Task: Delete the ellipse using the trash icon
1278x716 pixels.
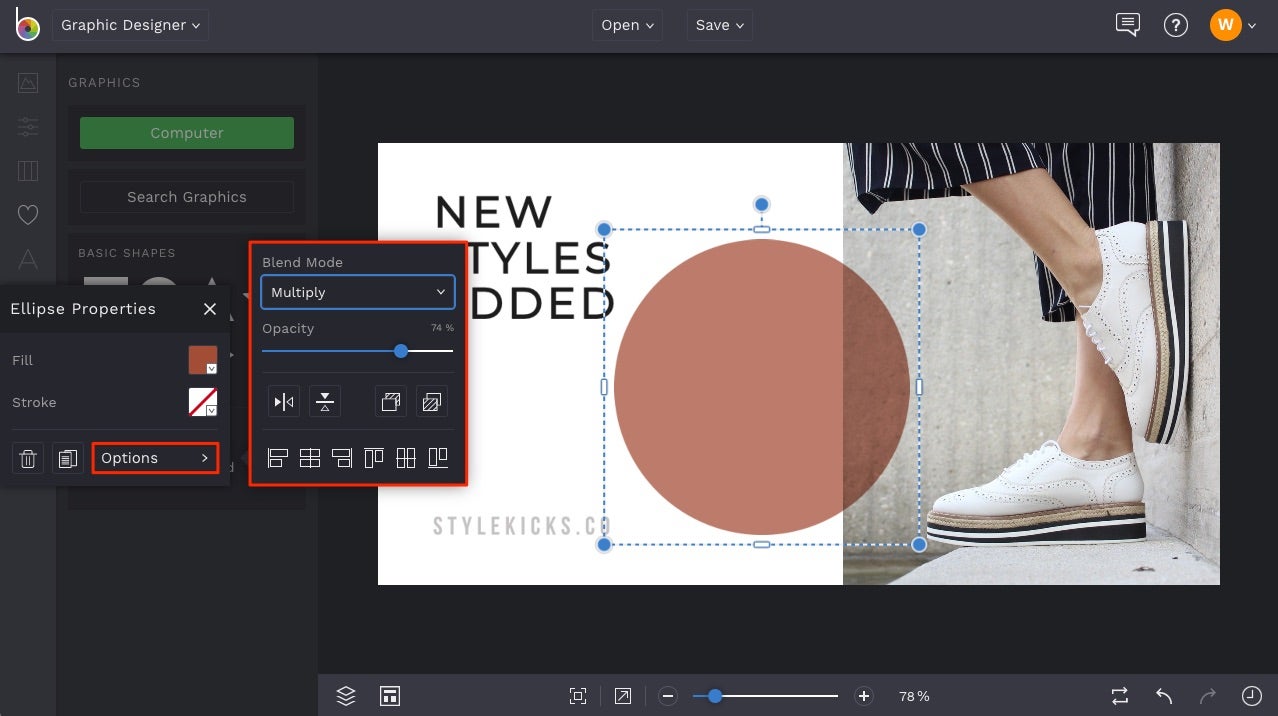Action: tap(27, 458)
